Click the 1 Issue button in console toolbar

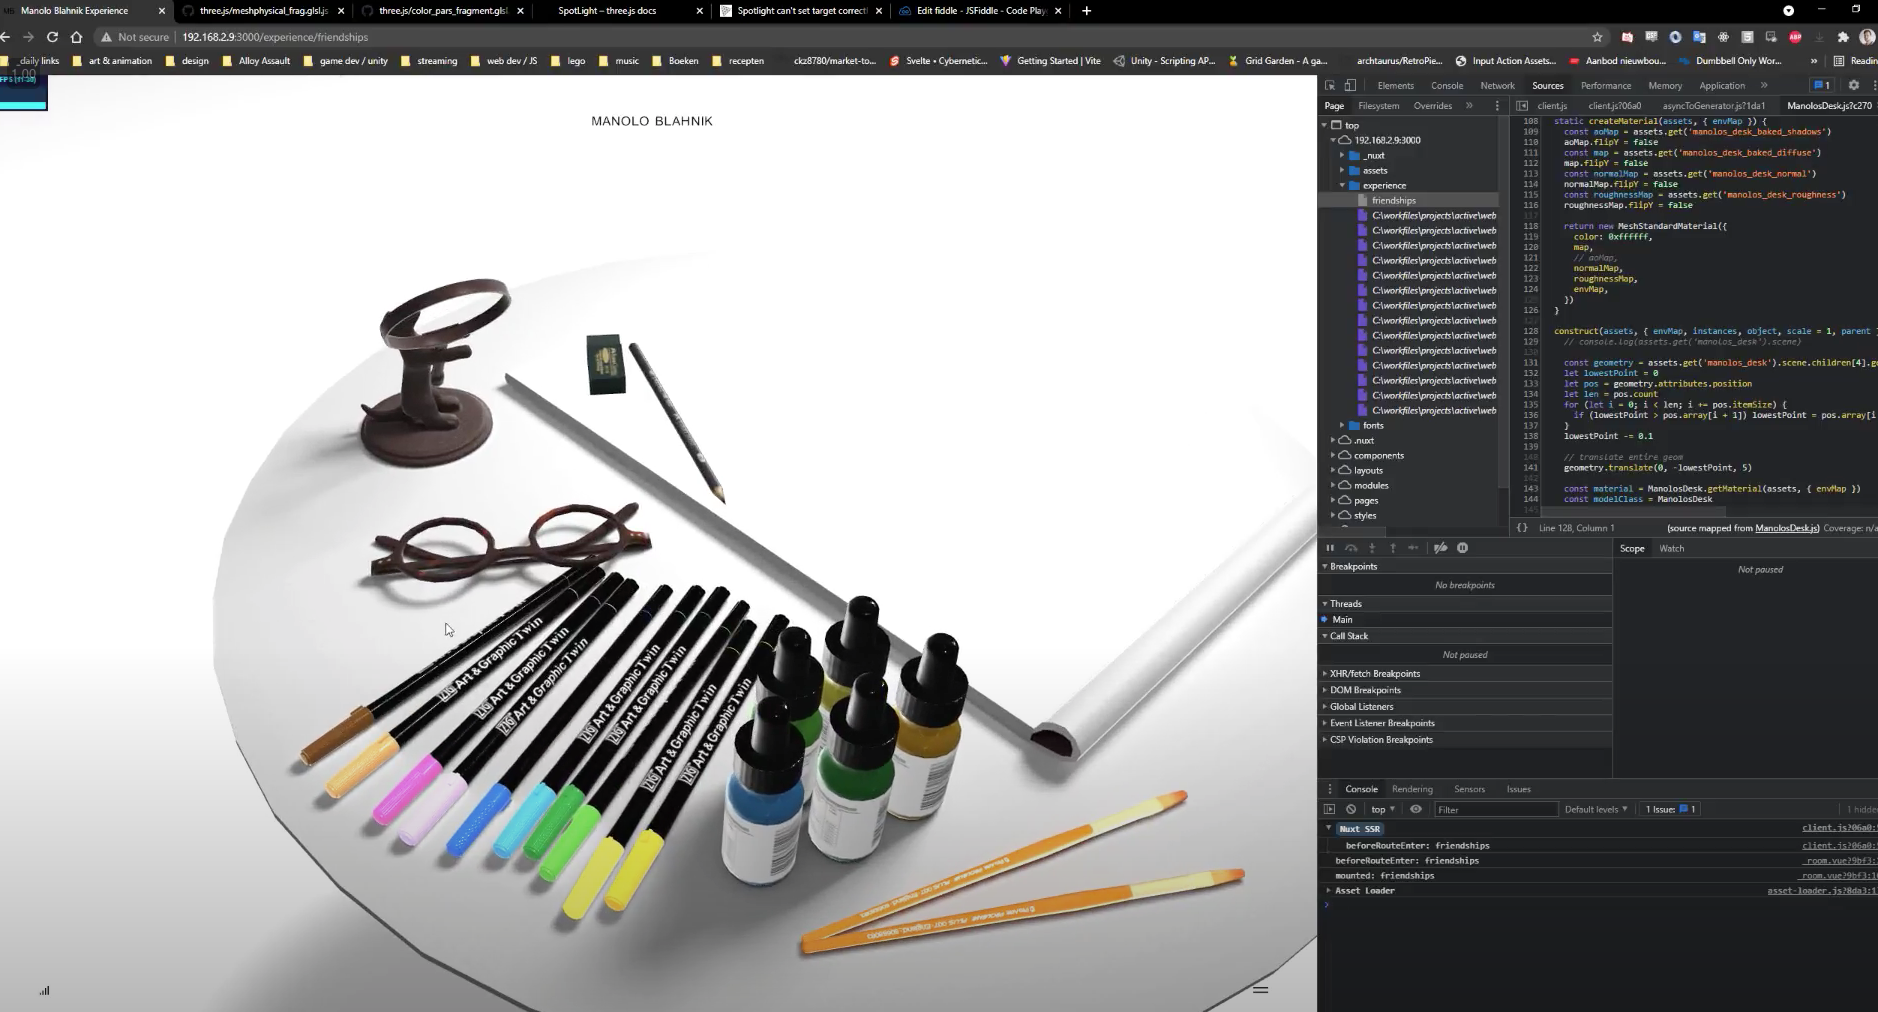pyautogui.click(x=1670, y=809)
